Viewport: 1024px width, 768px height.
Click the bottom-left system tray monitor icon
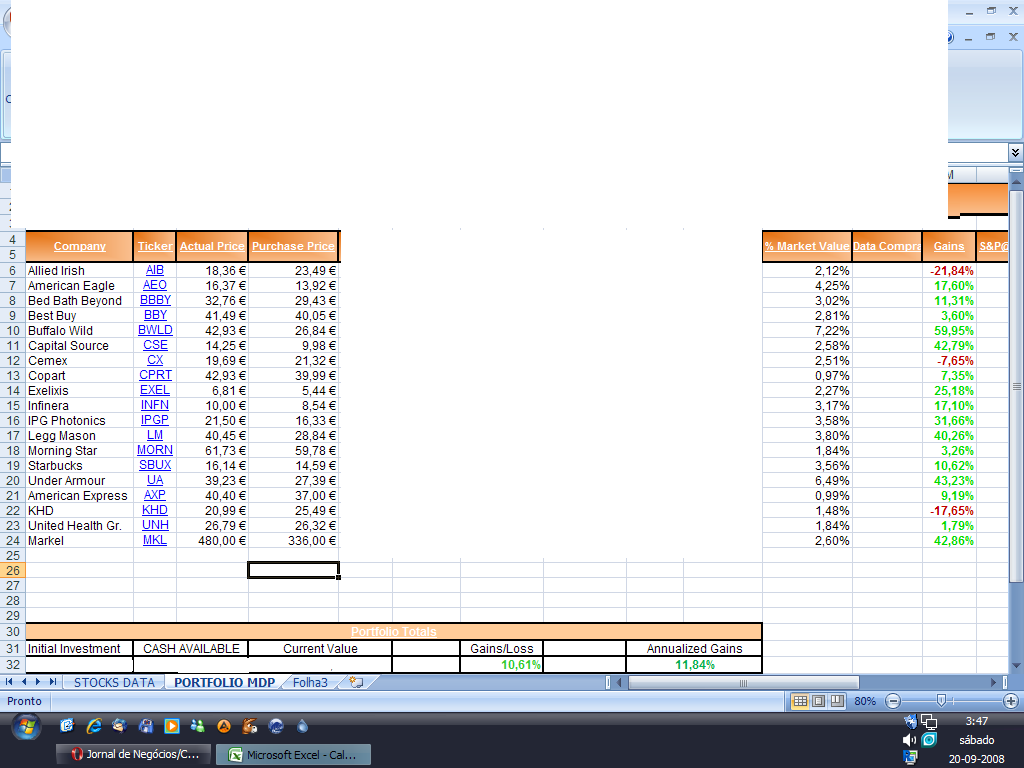tap(910, 758)
